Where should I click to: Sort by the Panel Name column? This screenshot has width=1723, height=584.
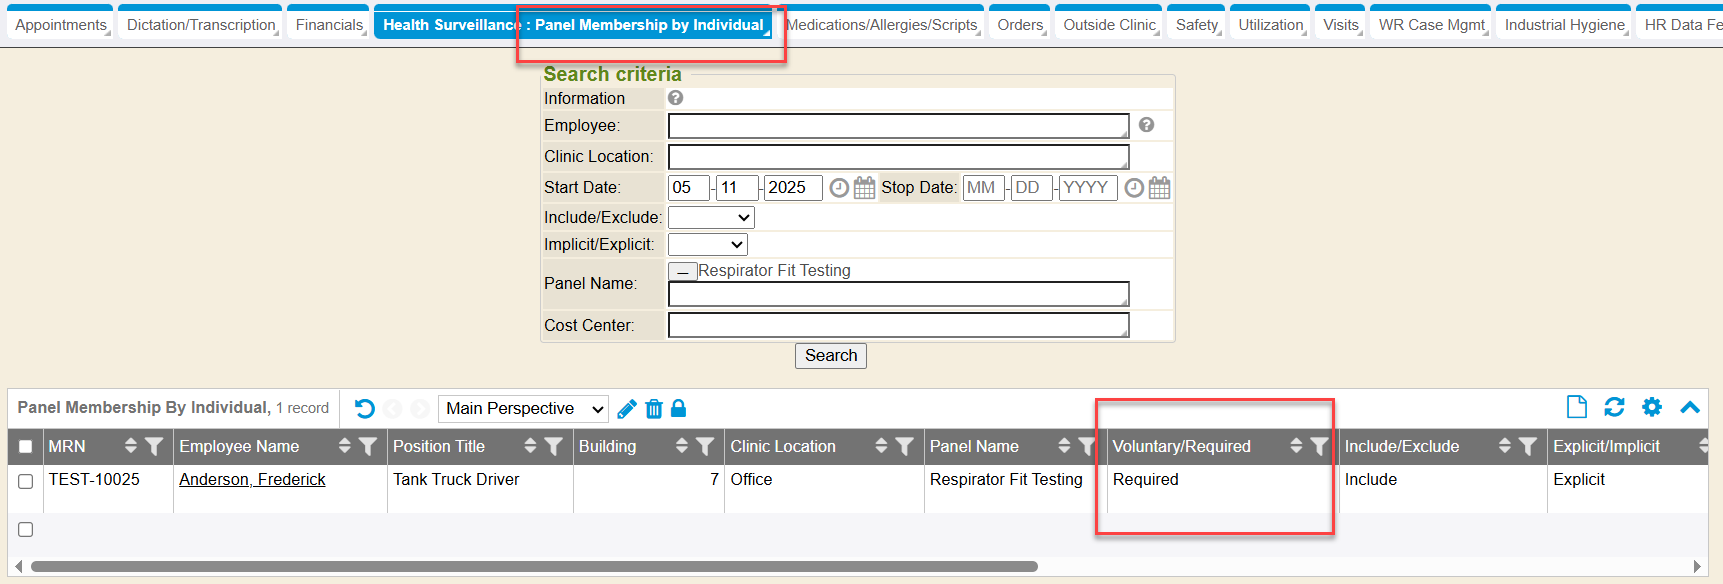click(x=1065, y=446)
